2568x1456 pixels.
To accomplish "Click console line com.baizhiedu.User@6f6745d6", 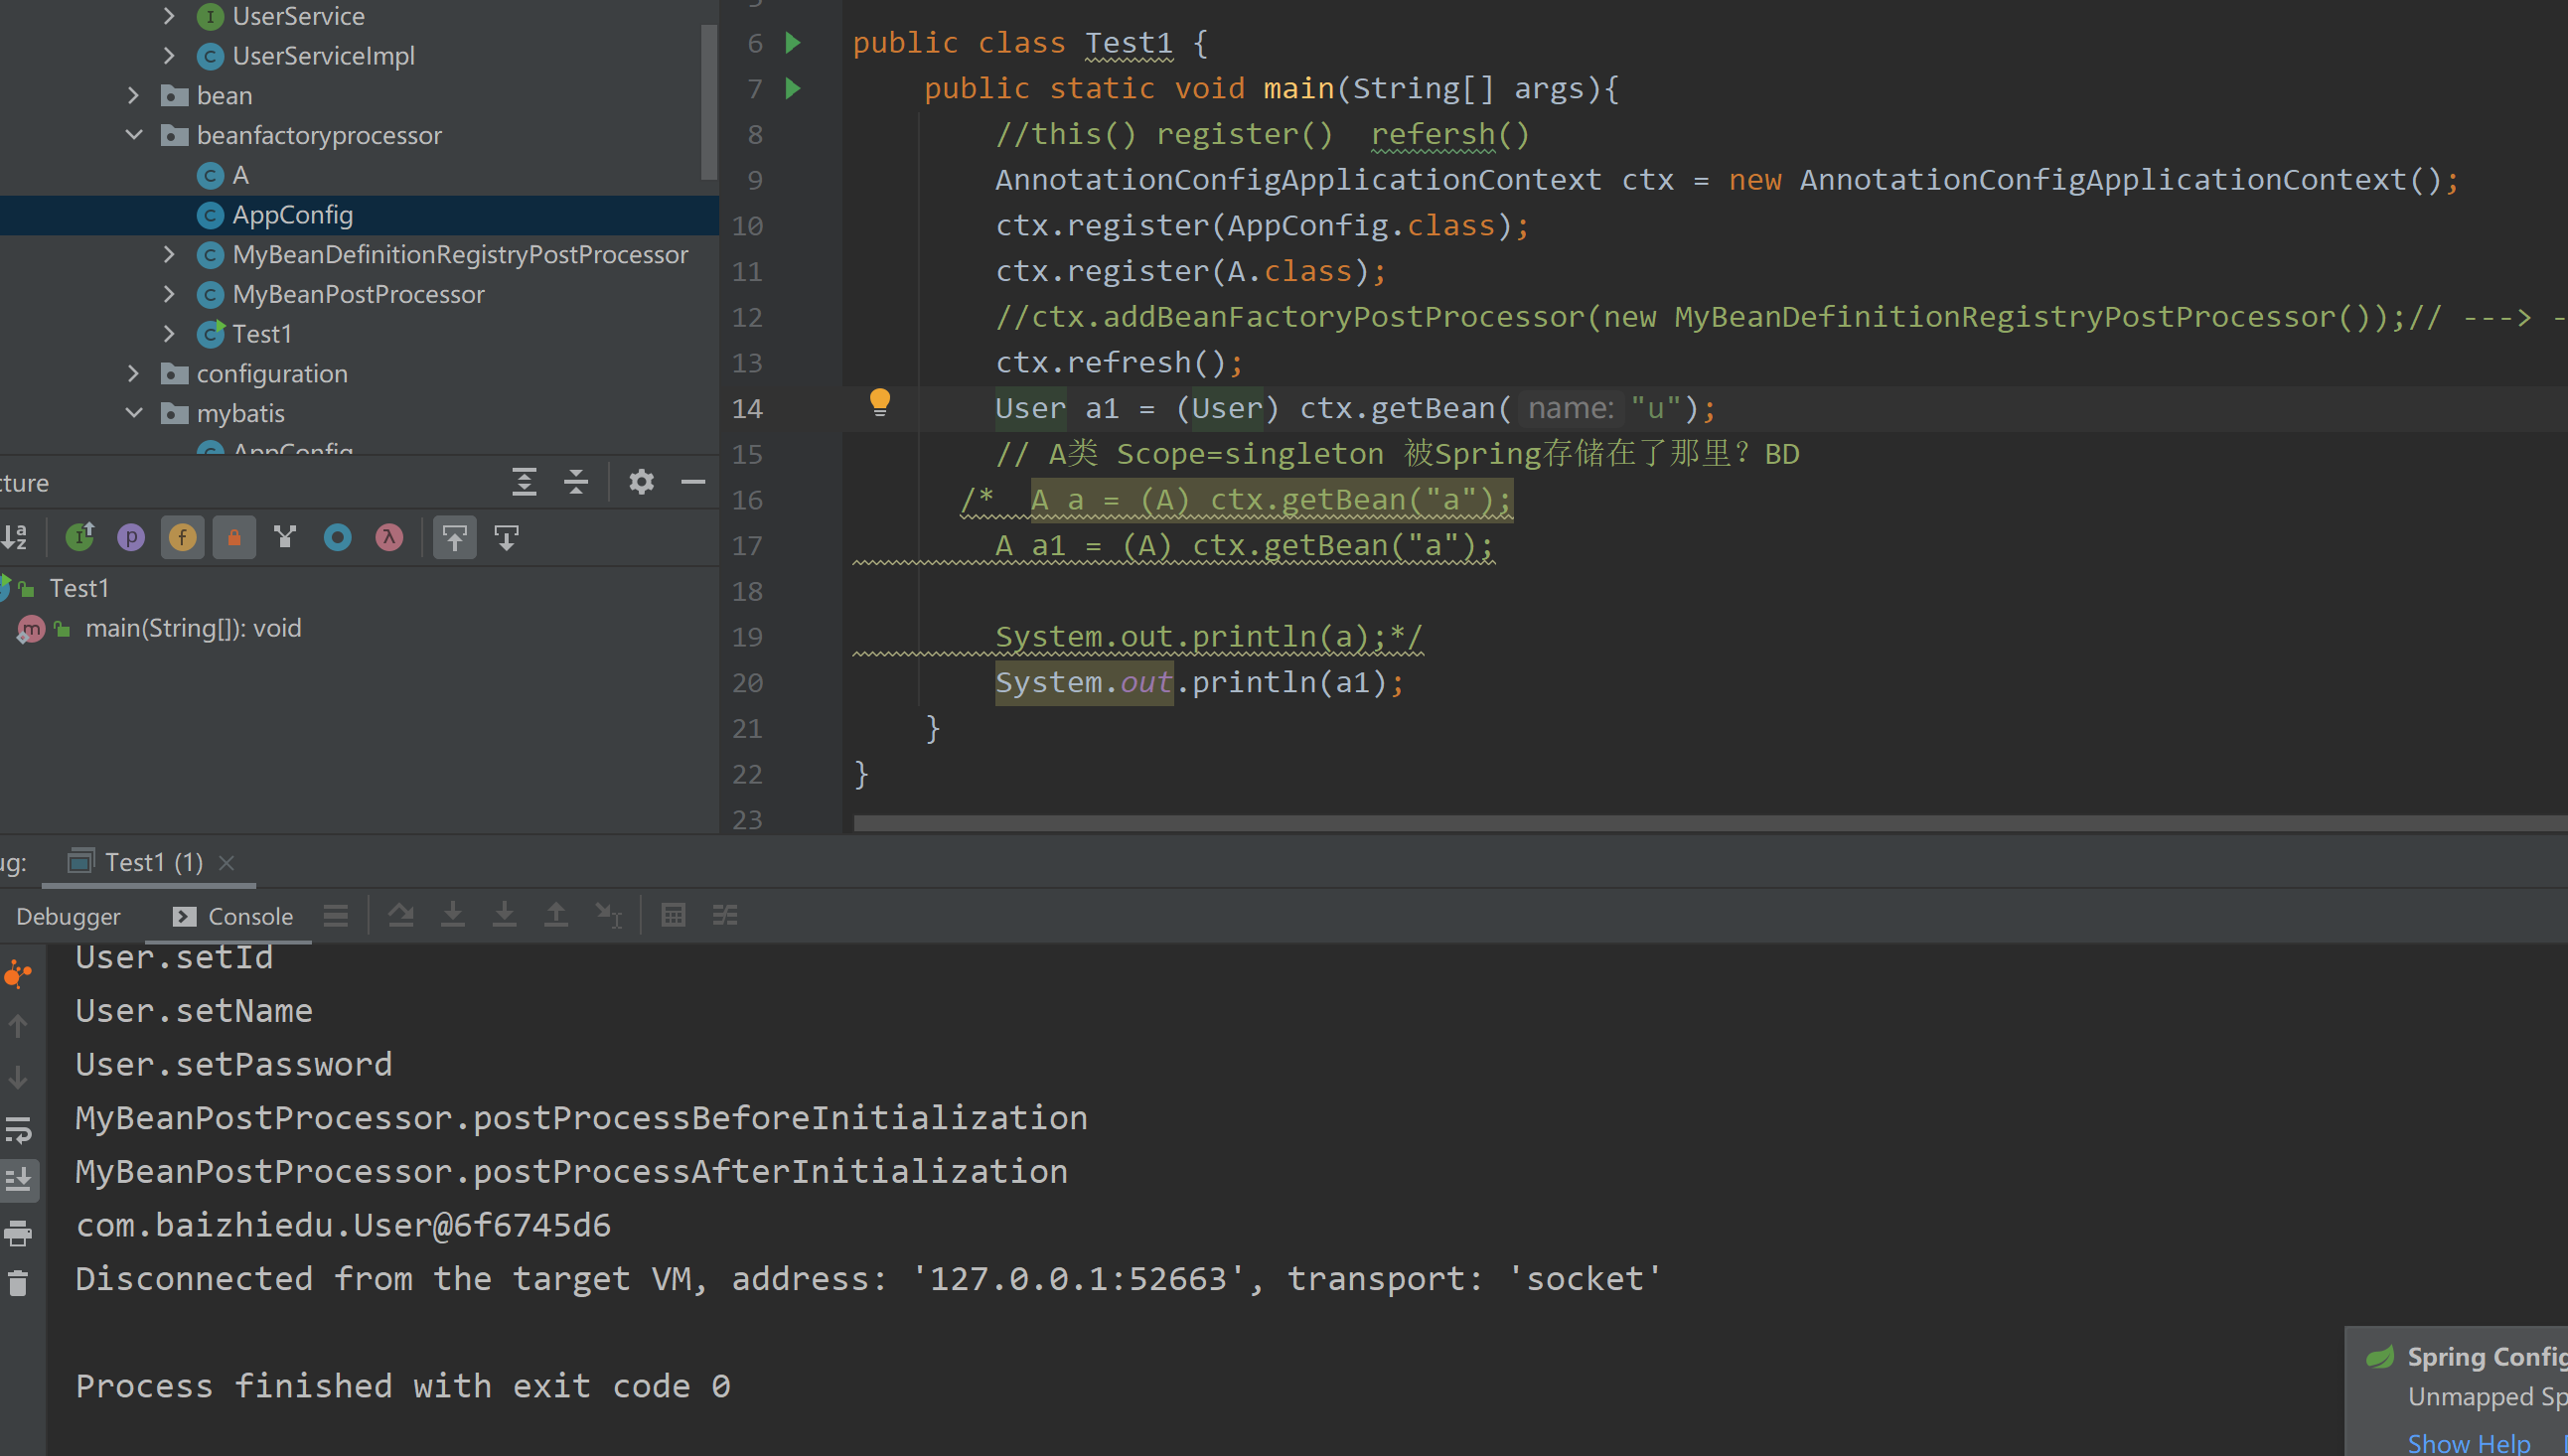I will [343, 1225].
